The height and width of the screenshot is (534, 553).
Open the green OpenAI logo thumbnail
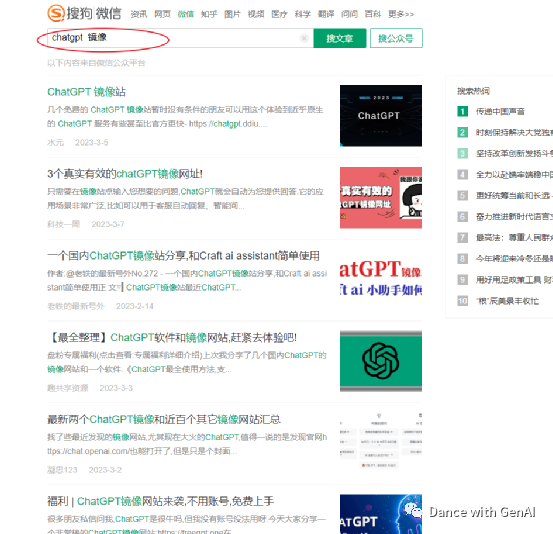[x=381, y=361]
